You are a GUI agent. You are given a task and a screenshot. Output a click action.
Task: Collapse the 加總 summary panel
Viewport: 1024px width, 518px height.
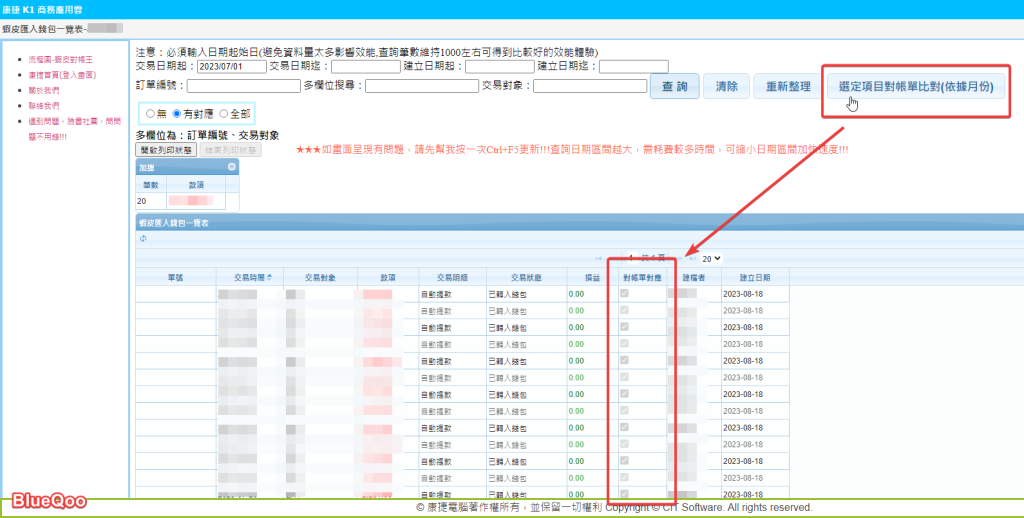pos(231,167)
